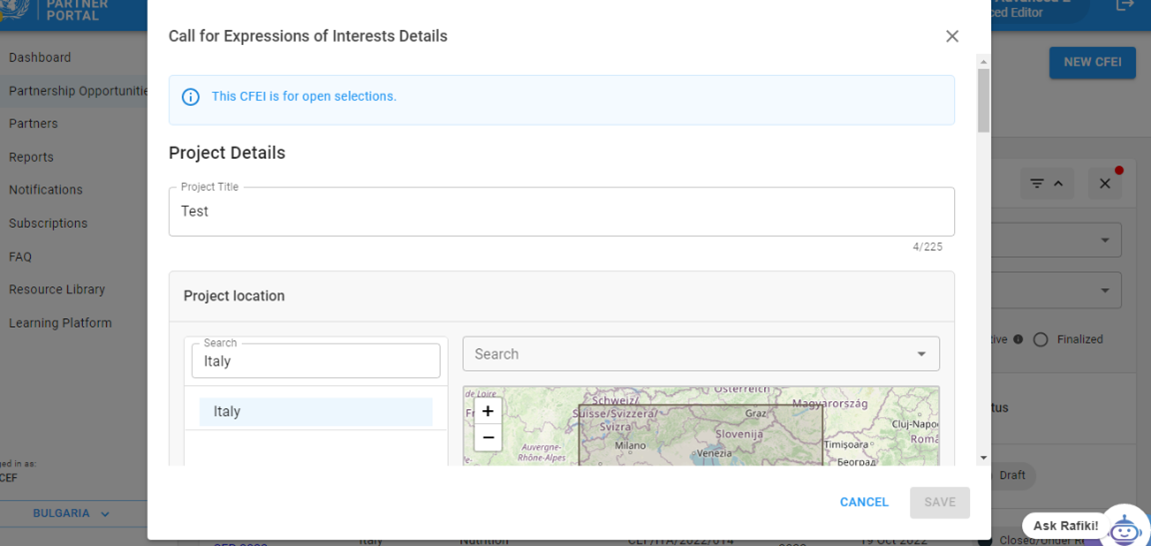1151x546 pixels.
Task: Click the NEW CFEI button
Action: point(1092,62)
